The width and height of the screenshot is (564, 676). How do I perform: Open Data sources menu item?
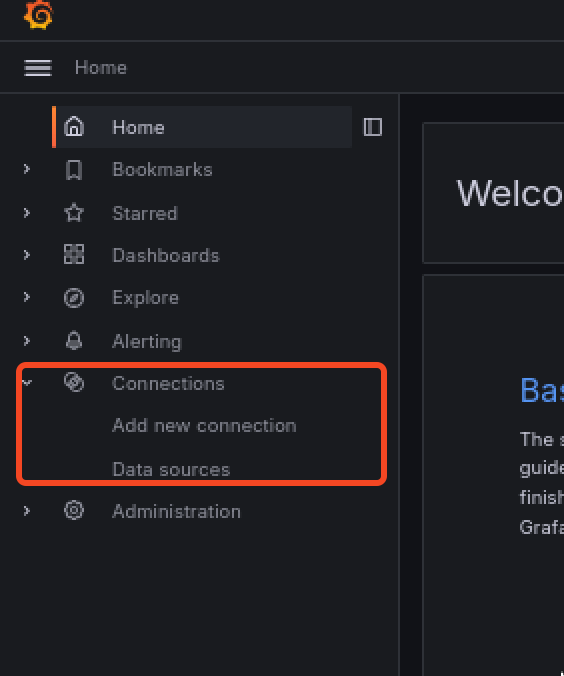(x=171, y=469)
